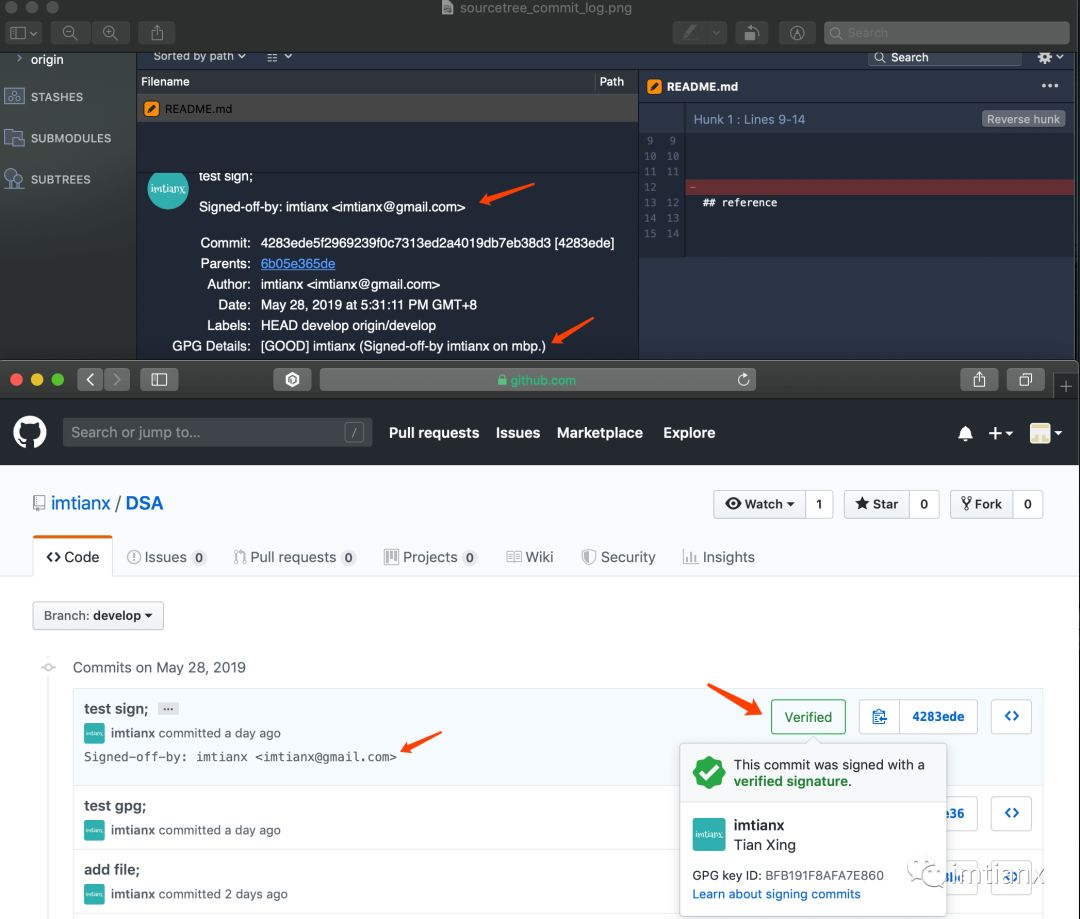Open GitHub notifications bell
This screenshot has width=1080, height=919.
tap(965, 433)
